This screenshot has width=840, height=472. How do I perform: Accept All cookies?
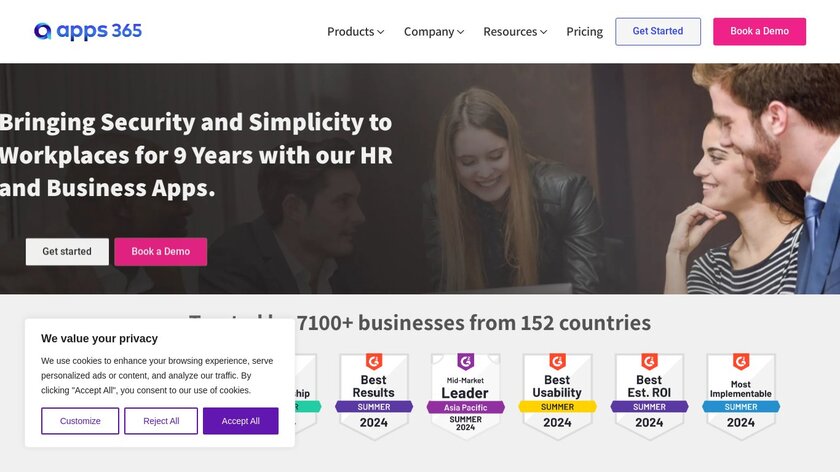[x=240, y=421]
